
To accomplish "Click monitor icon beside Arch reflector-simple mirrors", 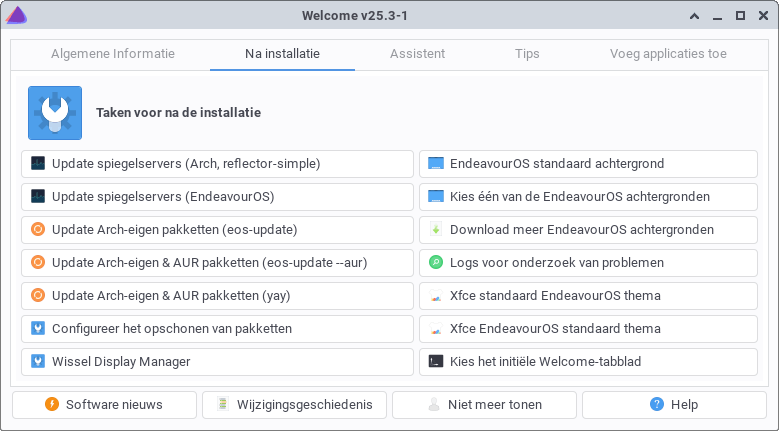I will coord(38,163).
